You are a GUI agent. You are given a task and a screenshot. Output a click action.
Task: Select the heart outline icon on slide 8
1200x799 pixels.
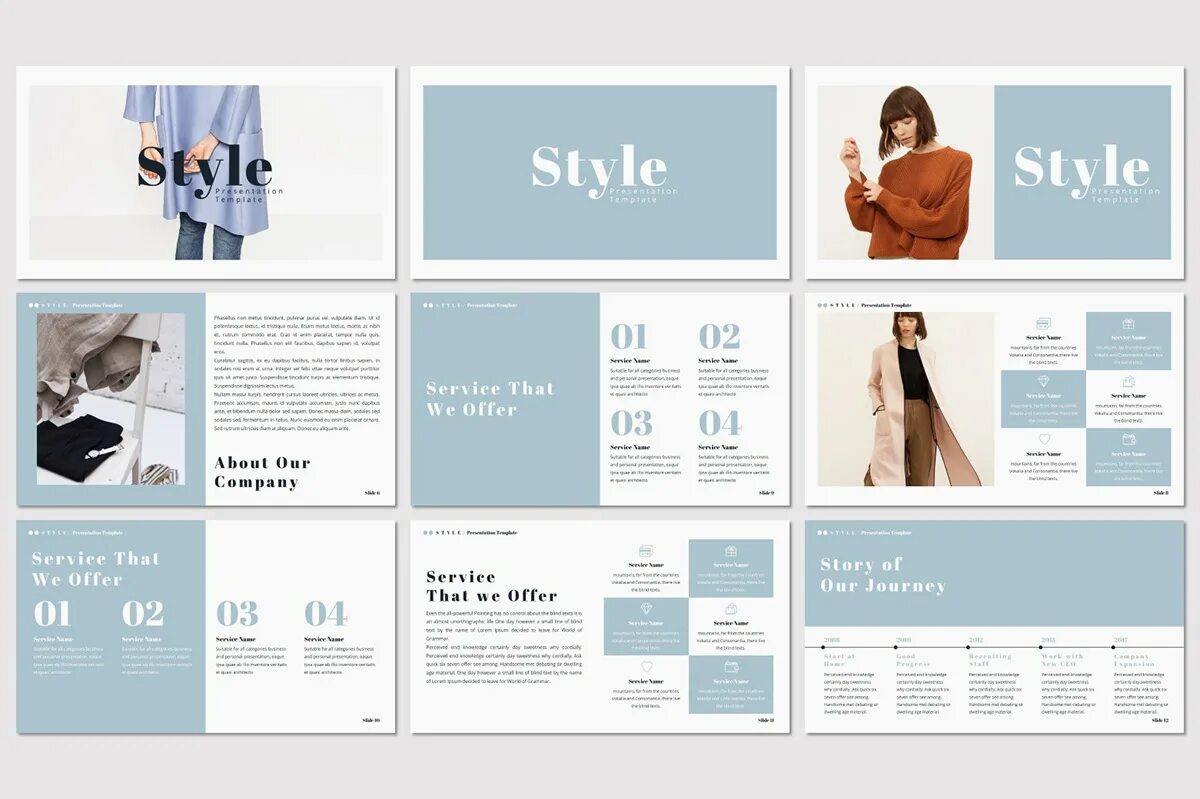[x=1044, y=440]
